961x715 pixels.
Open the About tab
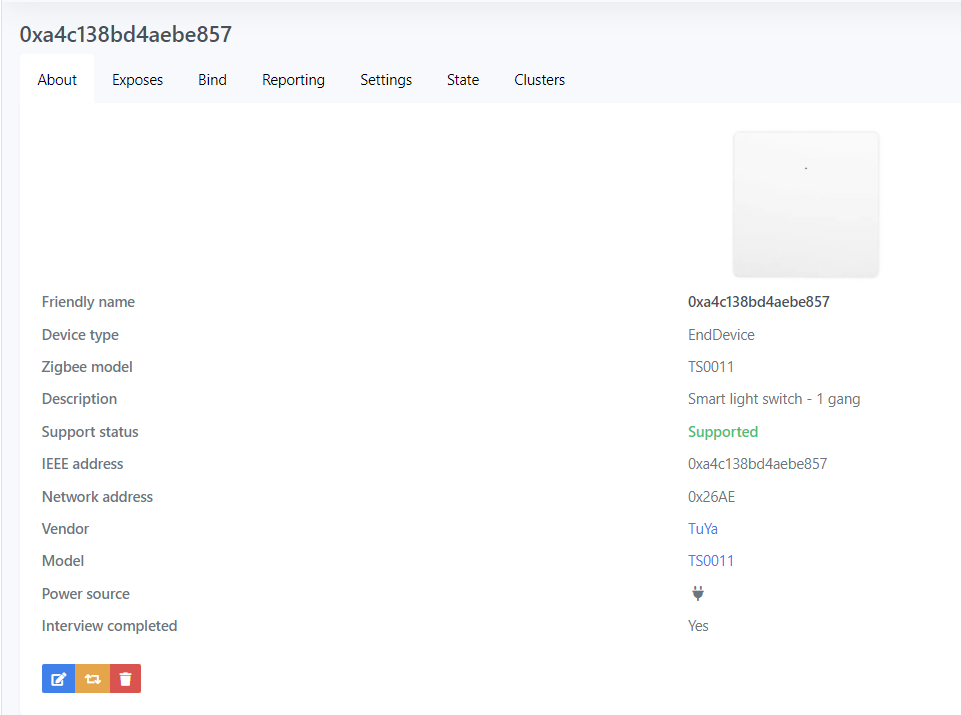pos(57,80)
